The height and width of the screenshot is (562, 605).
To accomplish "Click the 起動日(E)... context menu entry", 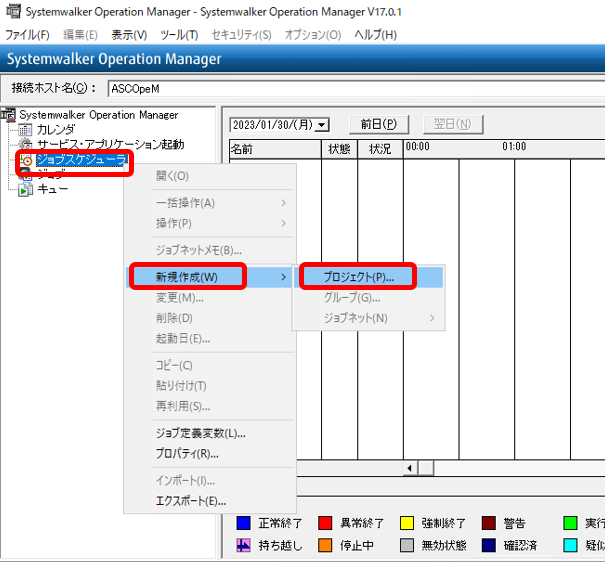I will pos(183,338).
